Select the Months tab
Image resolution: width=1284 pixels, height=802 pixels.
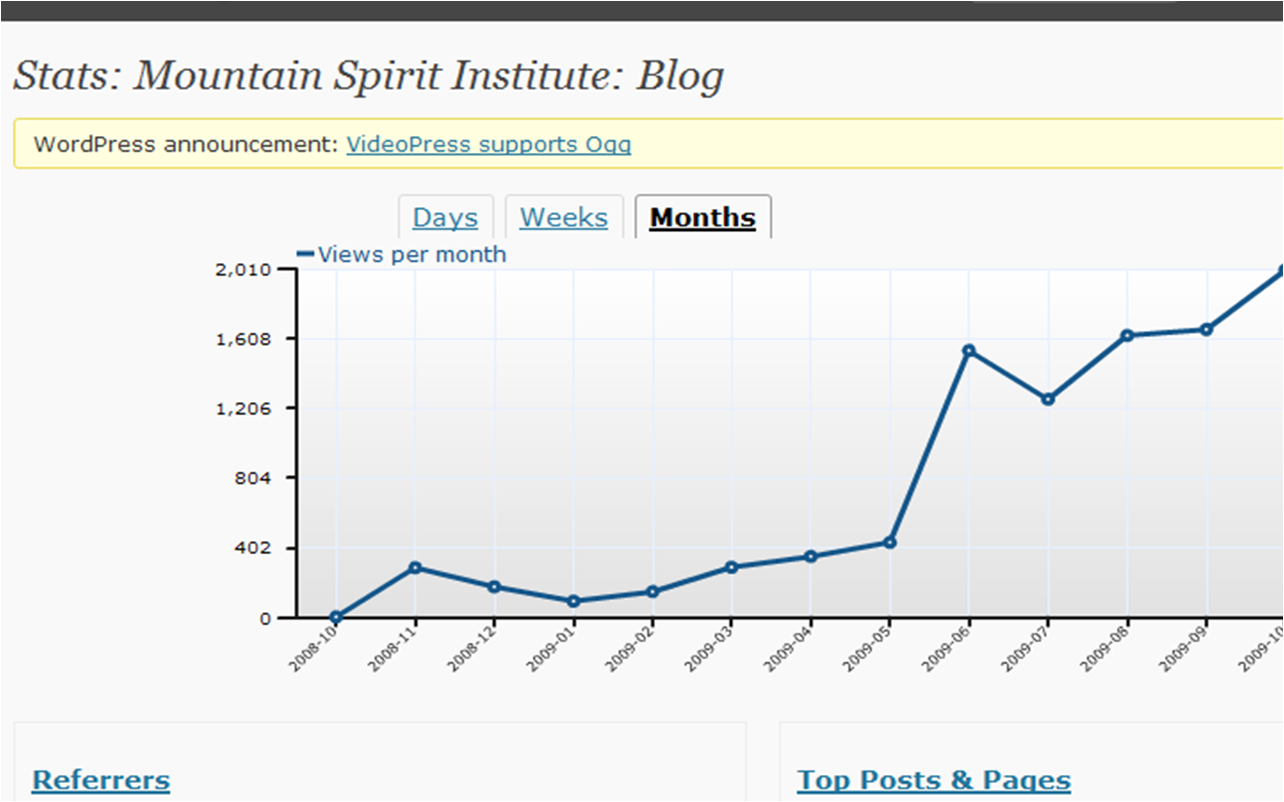(x=702, y=218)
